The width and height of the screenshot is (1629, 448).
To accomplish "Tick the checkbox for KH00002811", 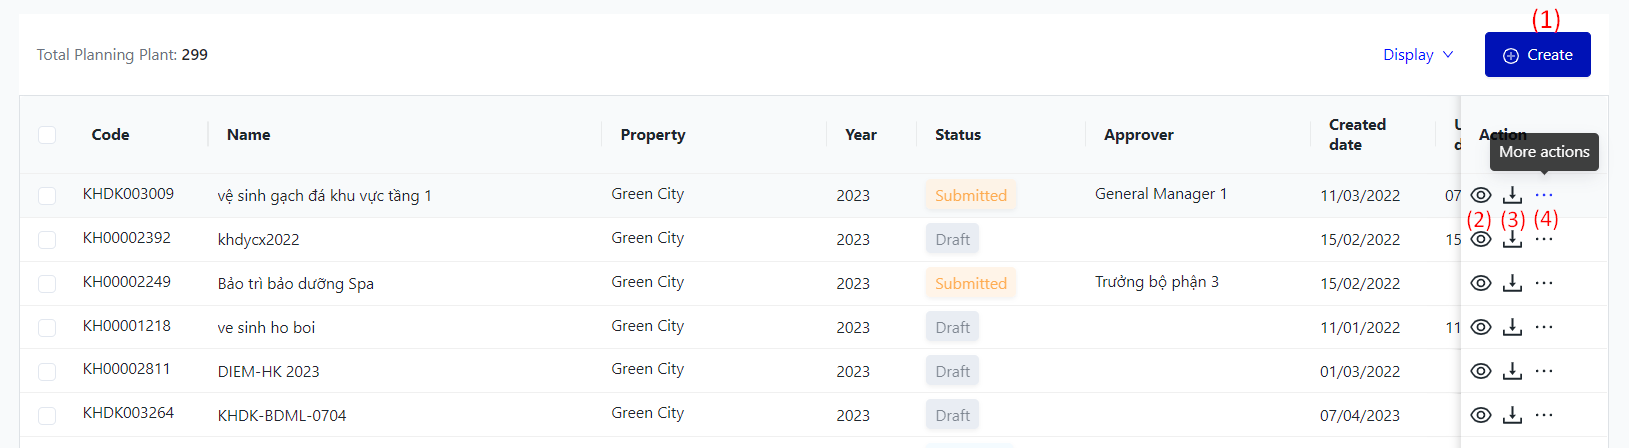I will point(47,371).
